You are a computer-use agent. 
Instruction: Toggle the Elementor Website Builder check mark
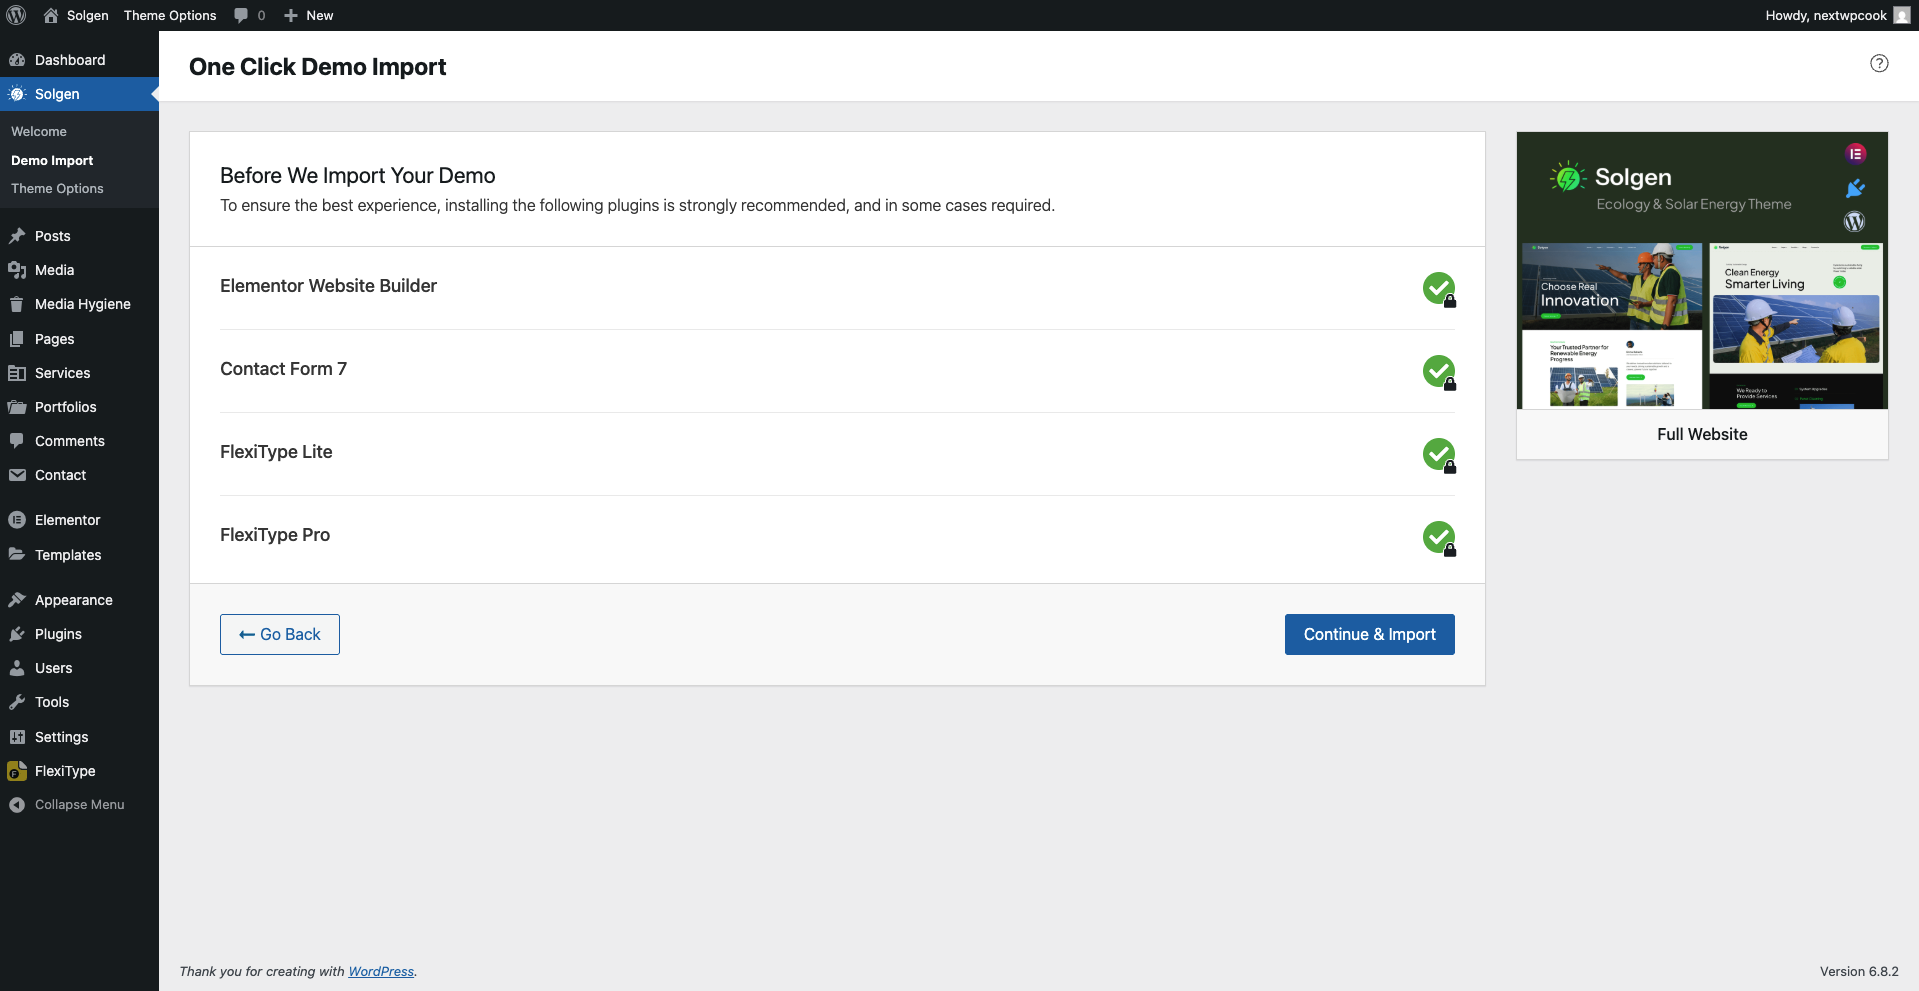[1439, 289]
